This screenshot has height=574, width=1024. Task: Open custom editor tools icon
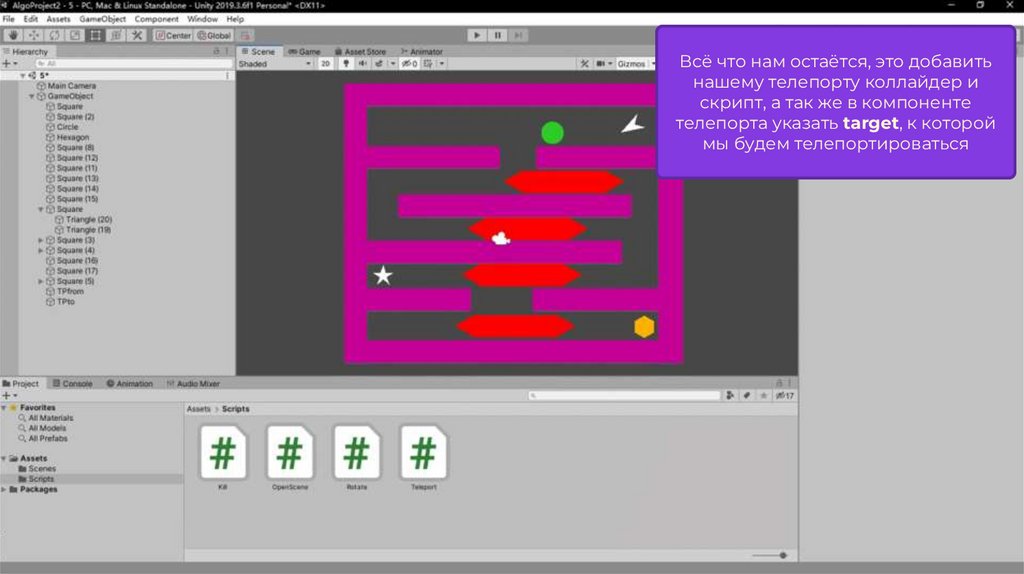(137, 35)
